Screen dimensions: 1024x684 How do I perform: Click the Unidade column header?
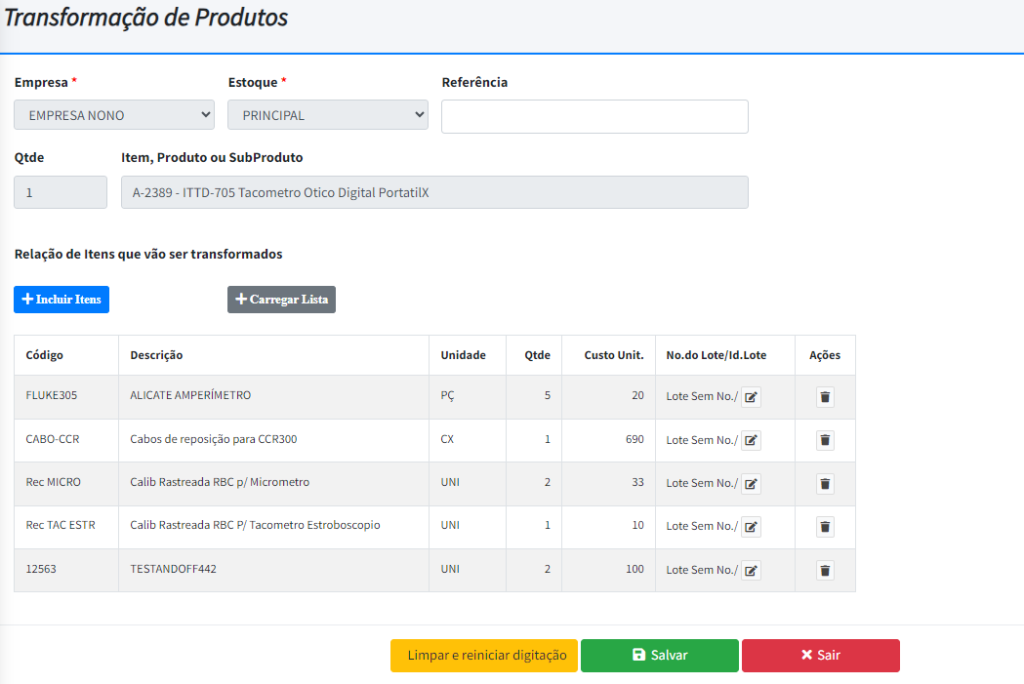pyautogui.click(x=463, y=355)
